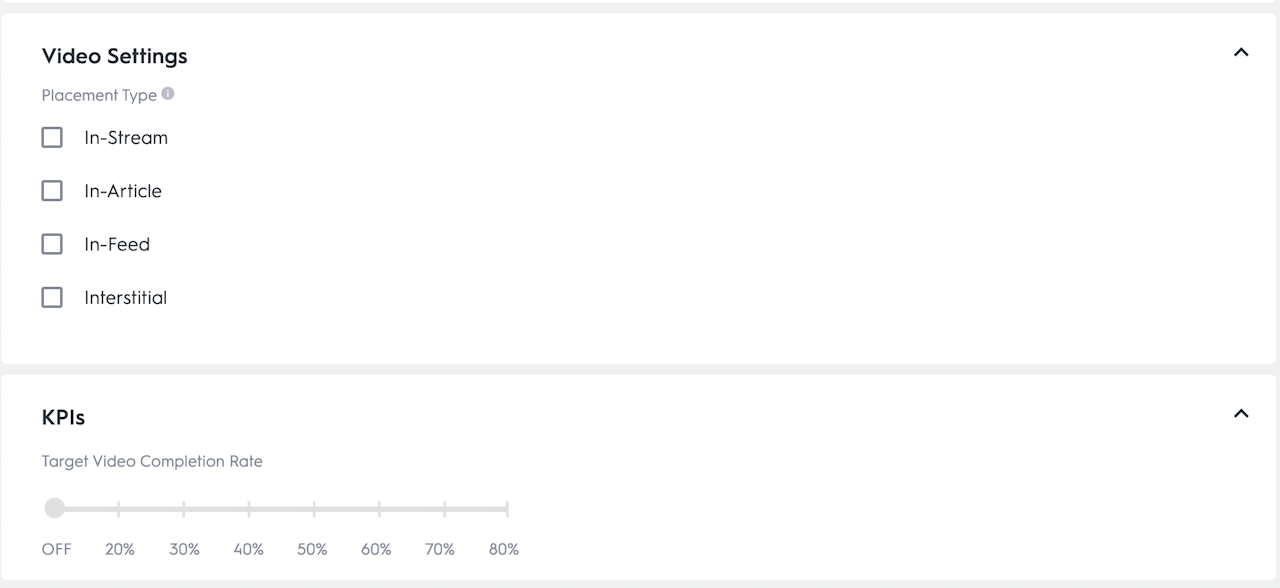1280x588 pixels.
Task: Click the Video Settings heading
Action: [x=115, y=56]
